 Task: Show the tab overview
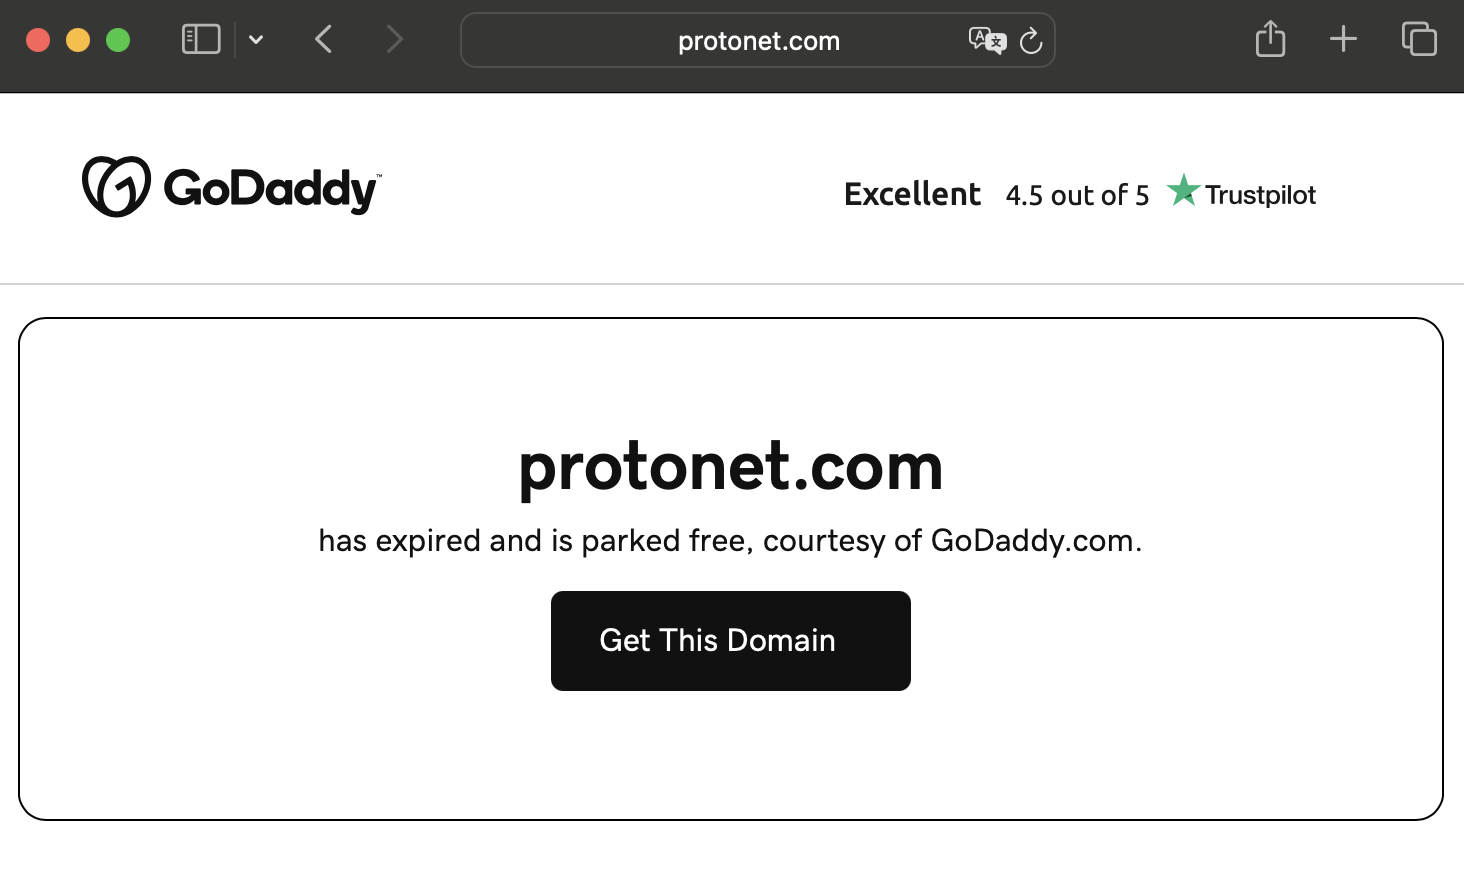1419,39
